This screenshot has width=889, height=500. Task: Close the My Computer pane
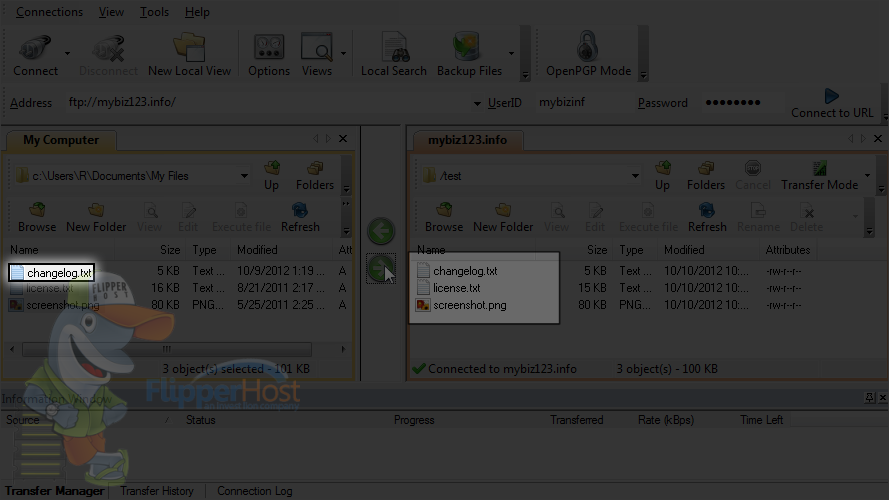[343, 139]
